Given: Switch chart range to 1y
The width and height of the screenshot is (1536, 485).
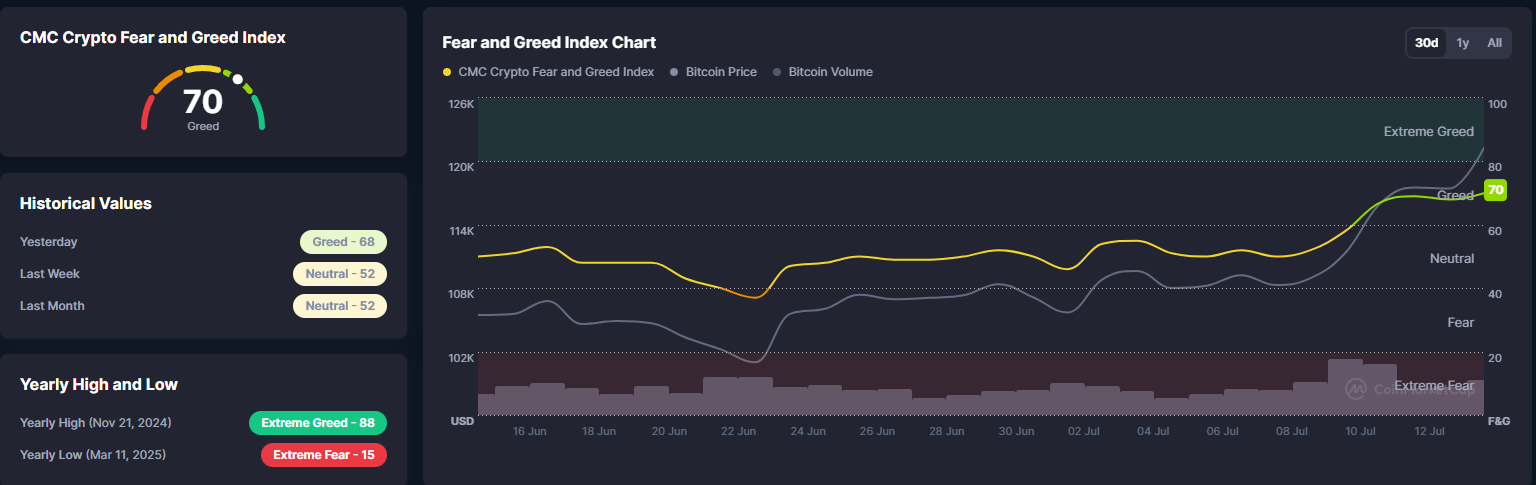Looking at the screenshot, I should coord(1462,43).
